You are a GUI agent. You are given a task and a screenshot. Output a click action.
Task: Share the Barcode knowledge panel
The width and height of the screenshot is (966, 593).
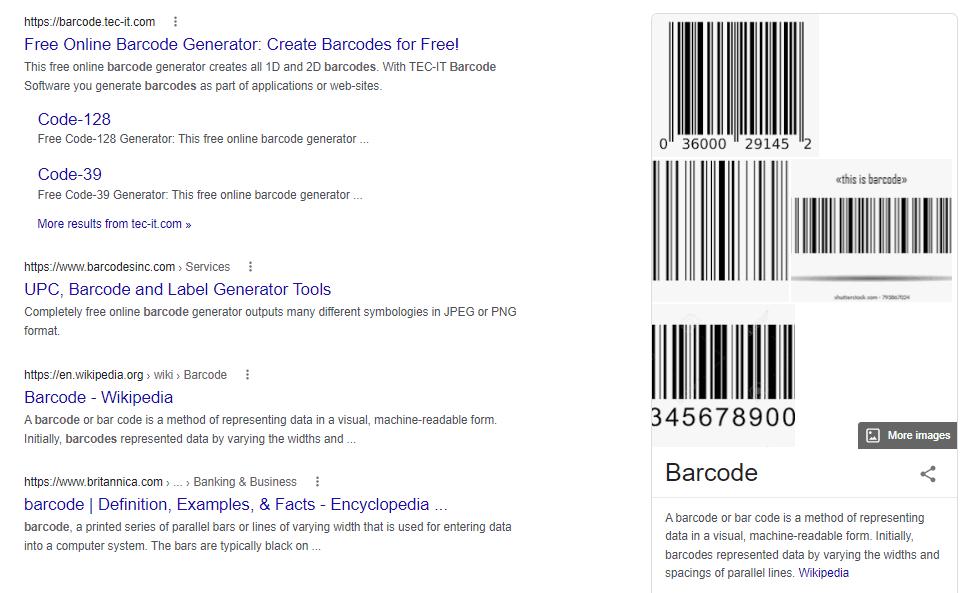point(928,474)
